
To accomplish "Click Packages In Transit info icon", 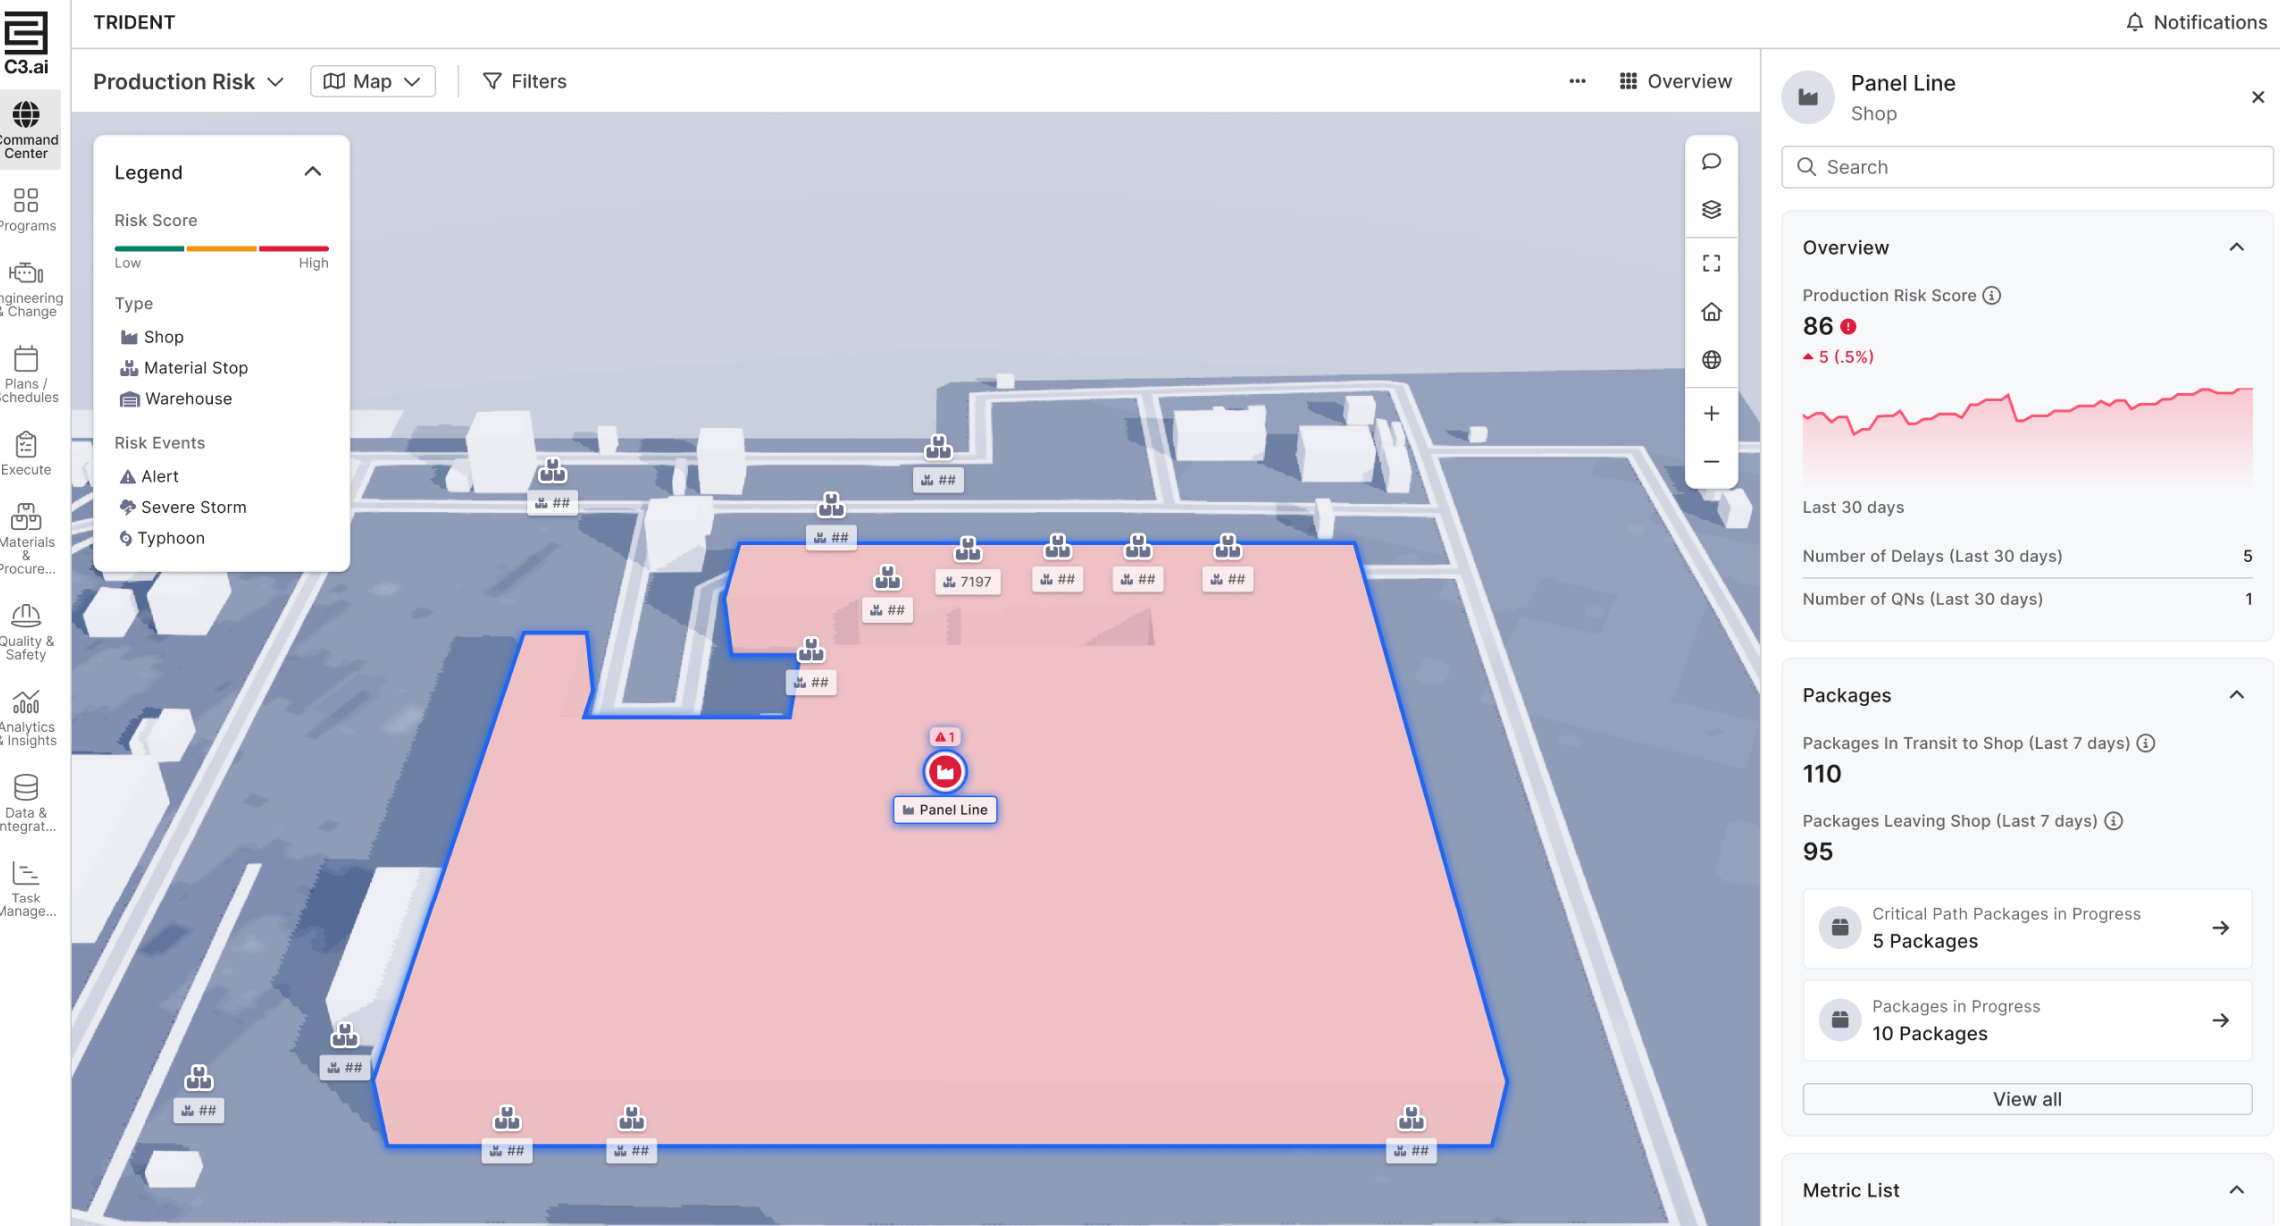I will point(2146,743).
